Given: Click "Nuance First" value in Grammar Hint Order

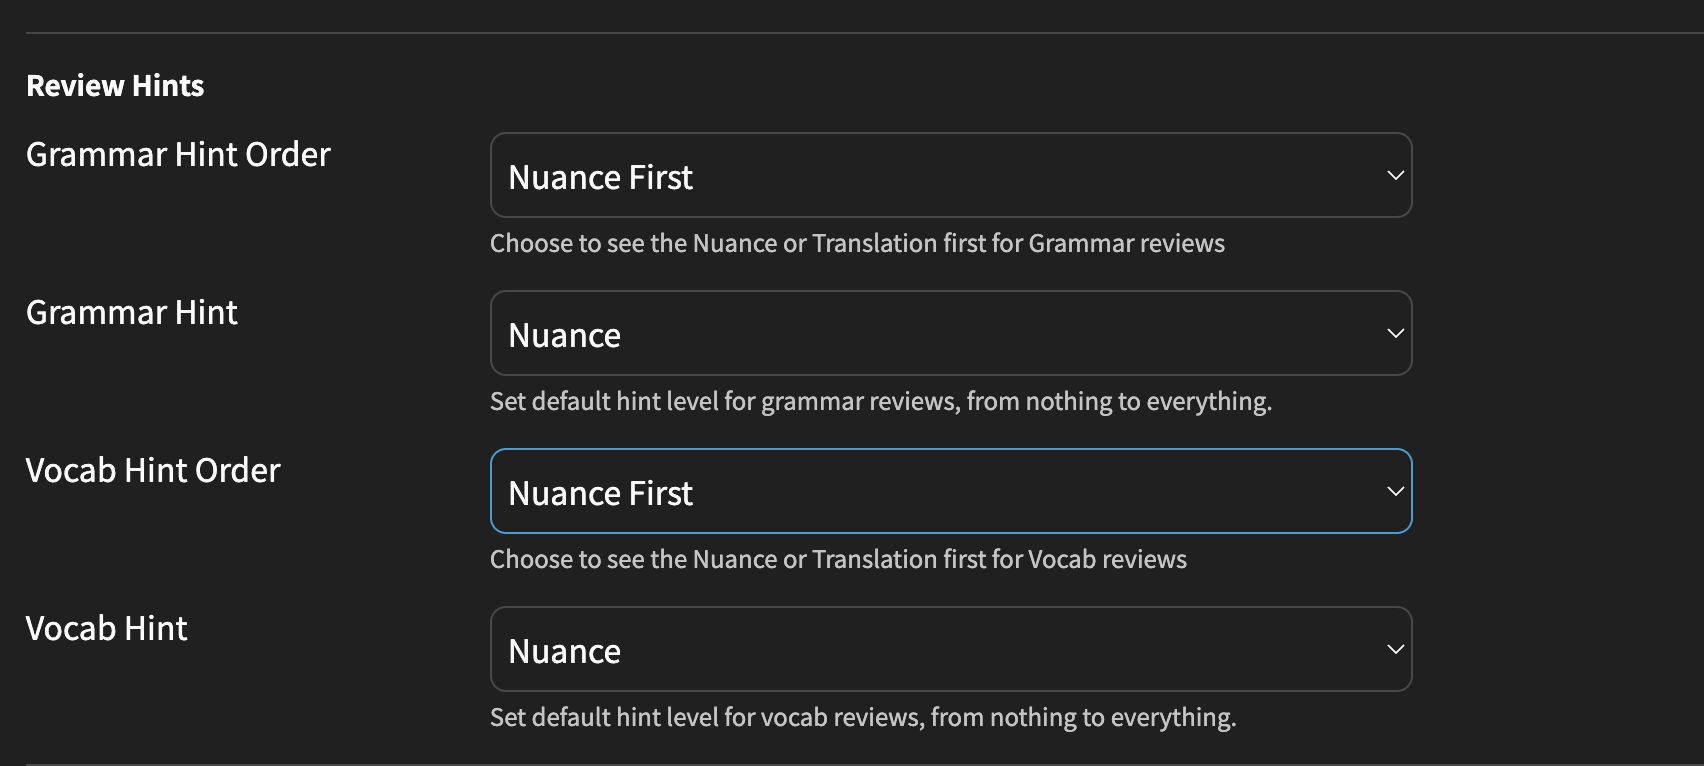Looking at the screenshot, I should 600,178.
